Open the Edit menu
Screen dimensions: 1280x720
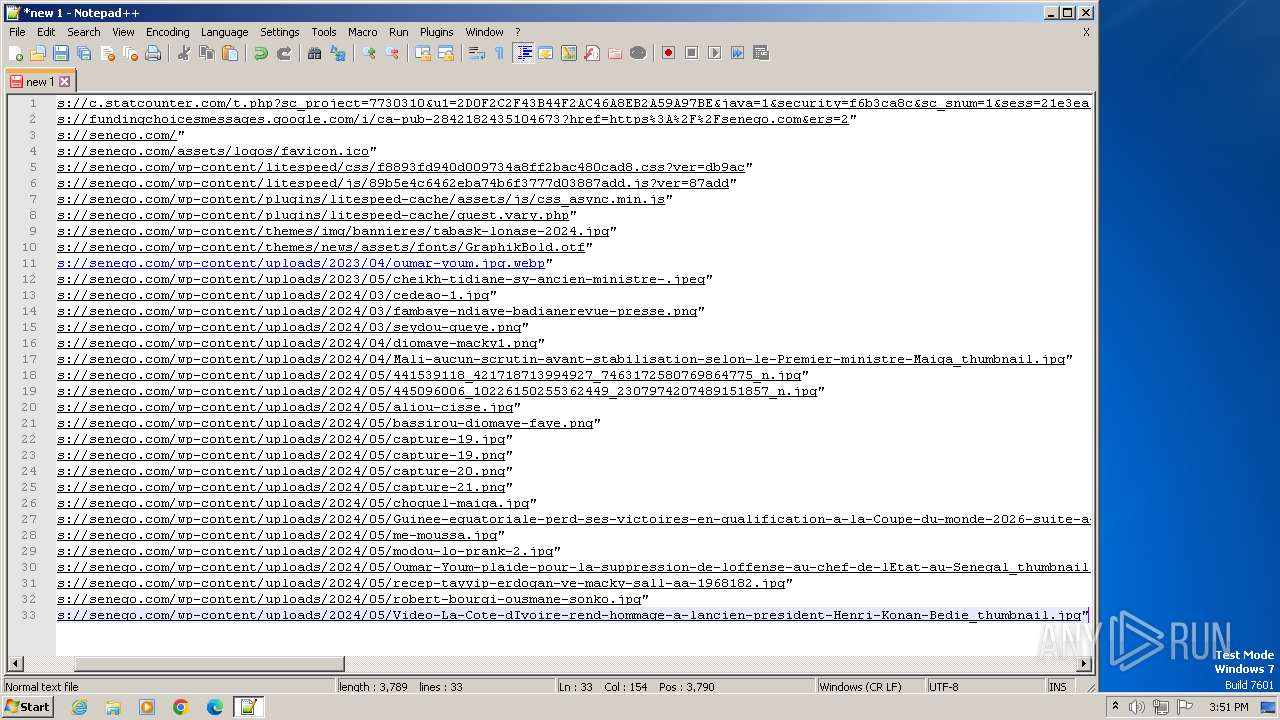click(46, 32)
